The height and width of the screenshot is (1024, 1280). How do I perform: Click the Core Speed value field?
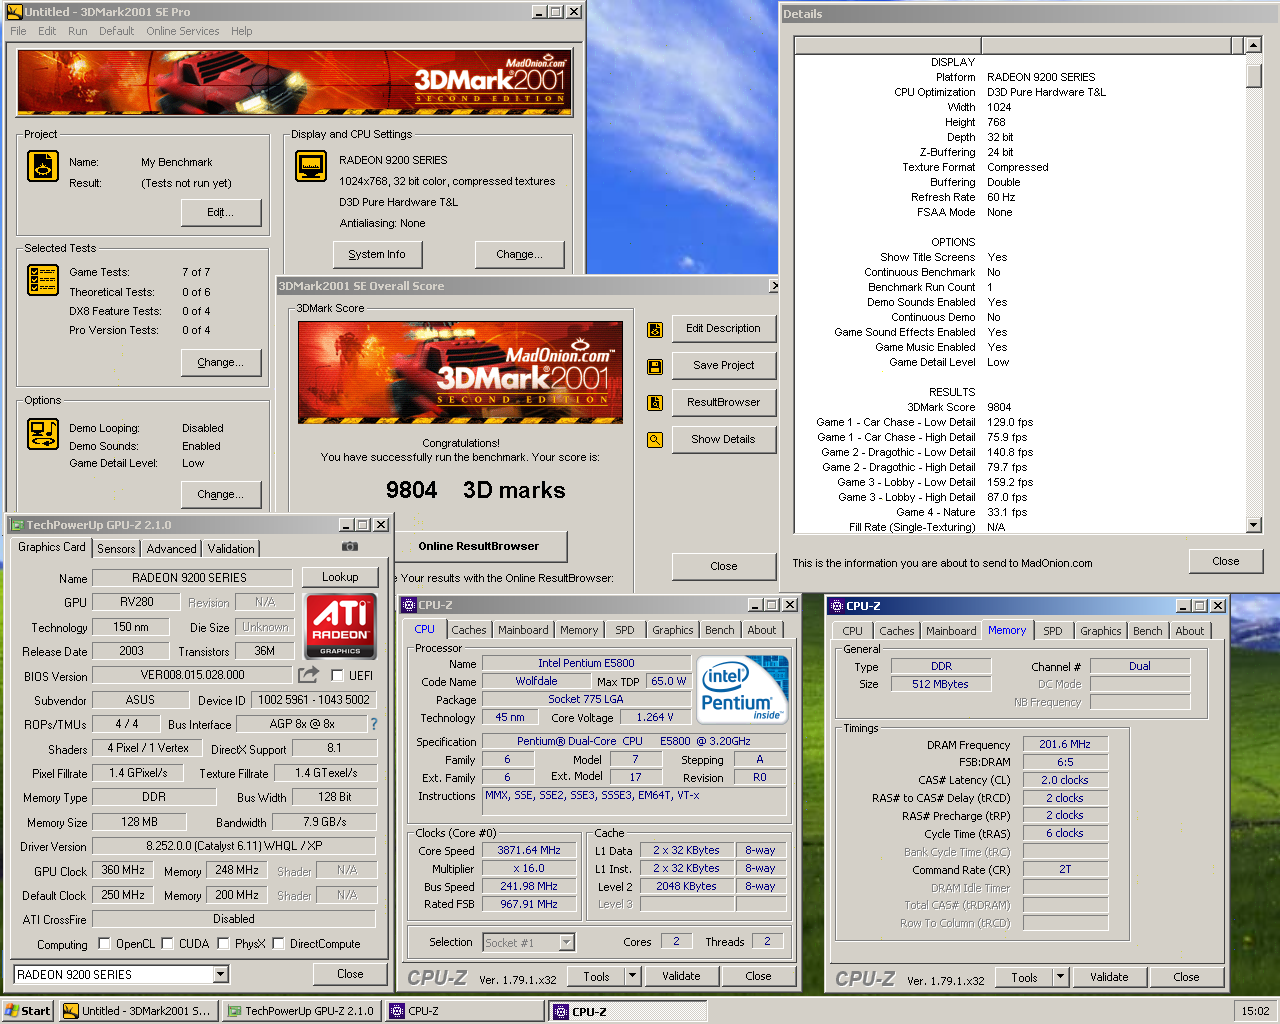click(x=529, y=850)
